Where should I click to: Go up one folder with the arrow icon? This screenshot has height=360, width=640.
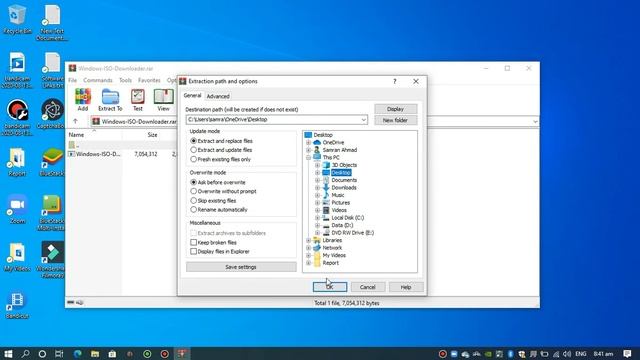pyautogui.click(x=75, y=121)
